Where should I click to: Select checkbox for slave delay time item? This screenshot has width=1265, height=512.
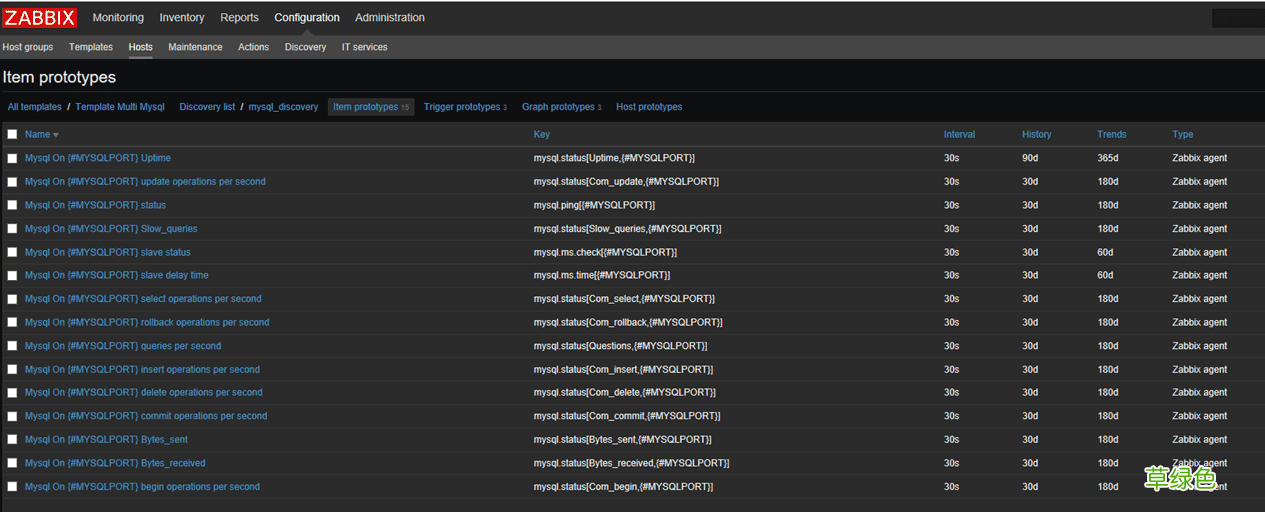click(12, 275)
